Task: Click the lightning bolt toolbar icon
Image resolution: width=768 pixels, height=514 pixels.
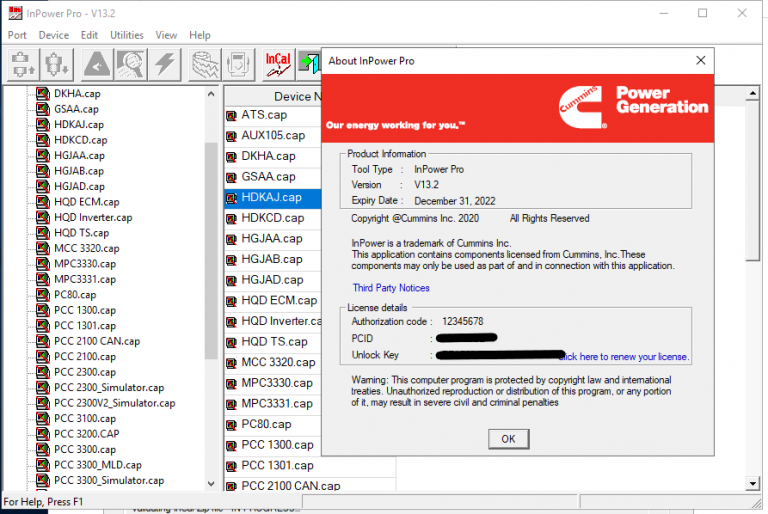Action: [x=165, y=64]
